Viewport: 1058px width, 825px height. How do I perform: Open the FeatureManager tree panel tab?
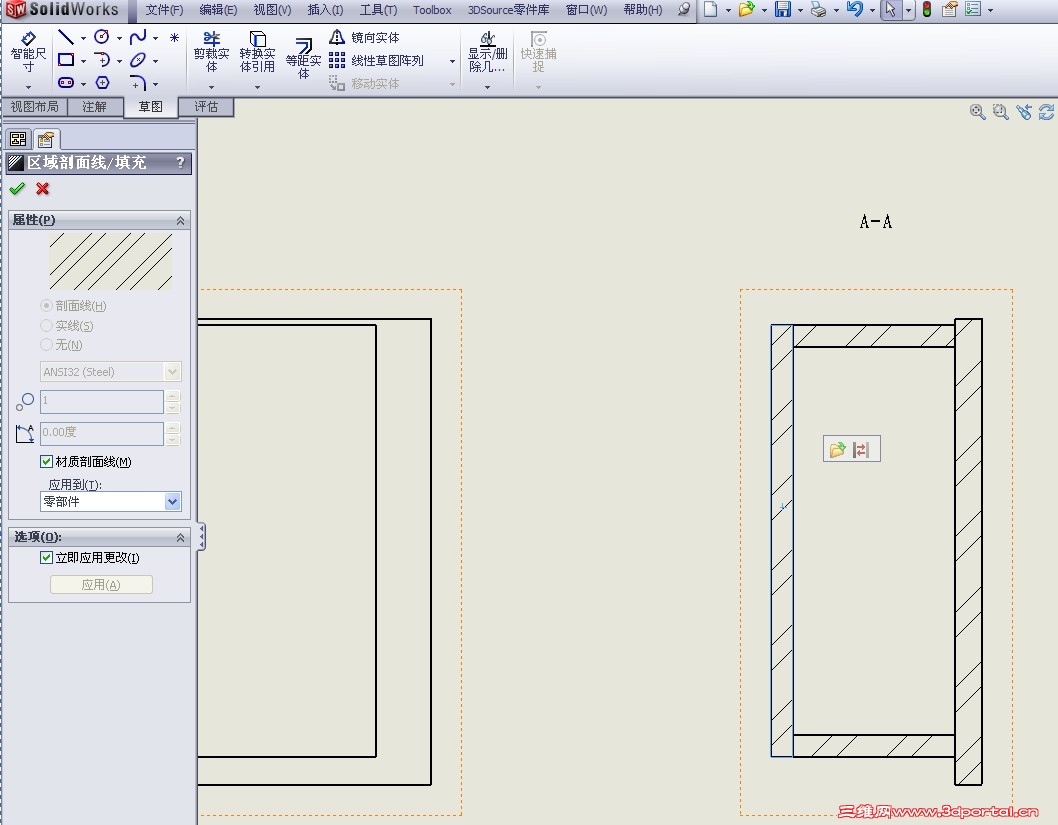coord(18,139)
